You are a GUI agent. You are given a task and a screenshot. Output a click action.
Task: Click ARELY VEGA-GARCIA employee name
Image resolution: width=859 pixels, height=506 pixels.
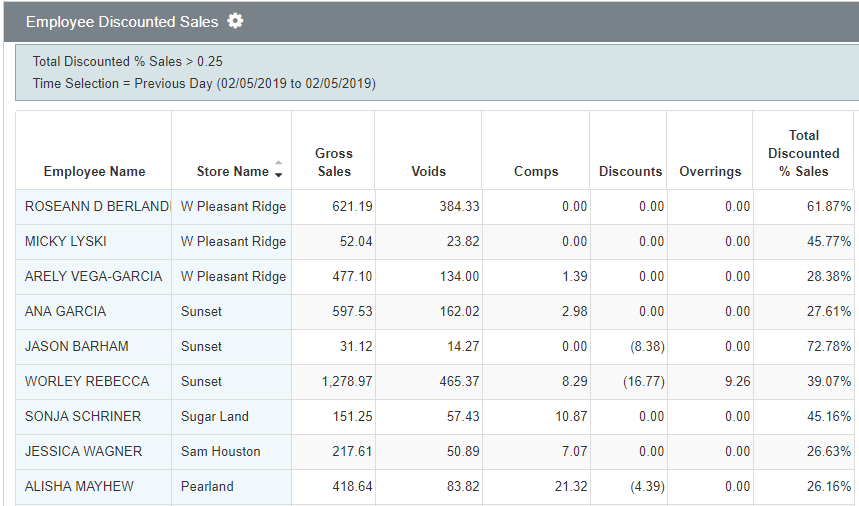point(93,276)
